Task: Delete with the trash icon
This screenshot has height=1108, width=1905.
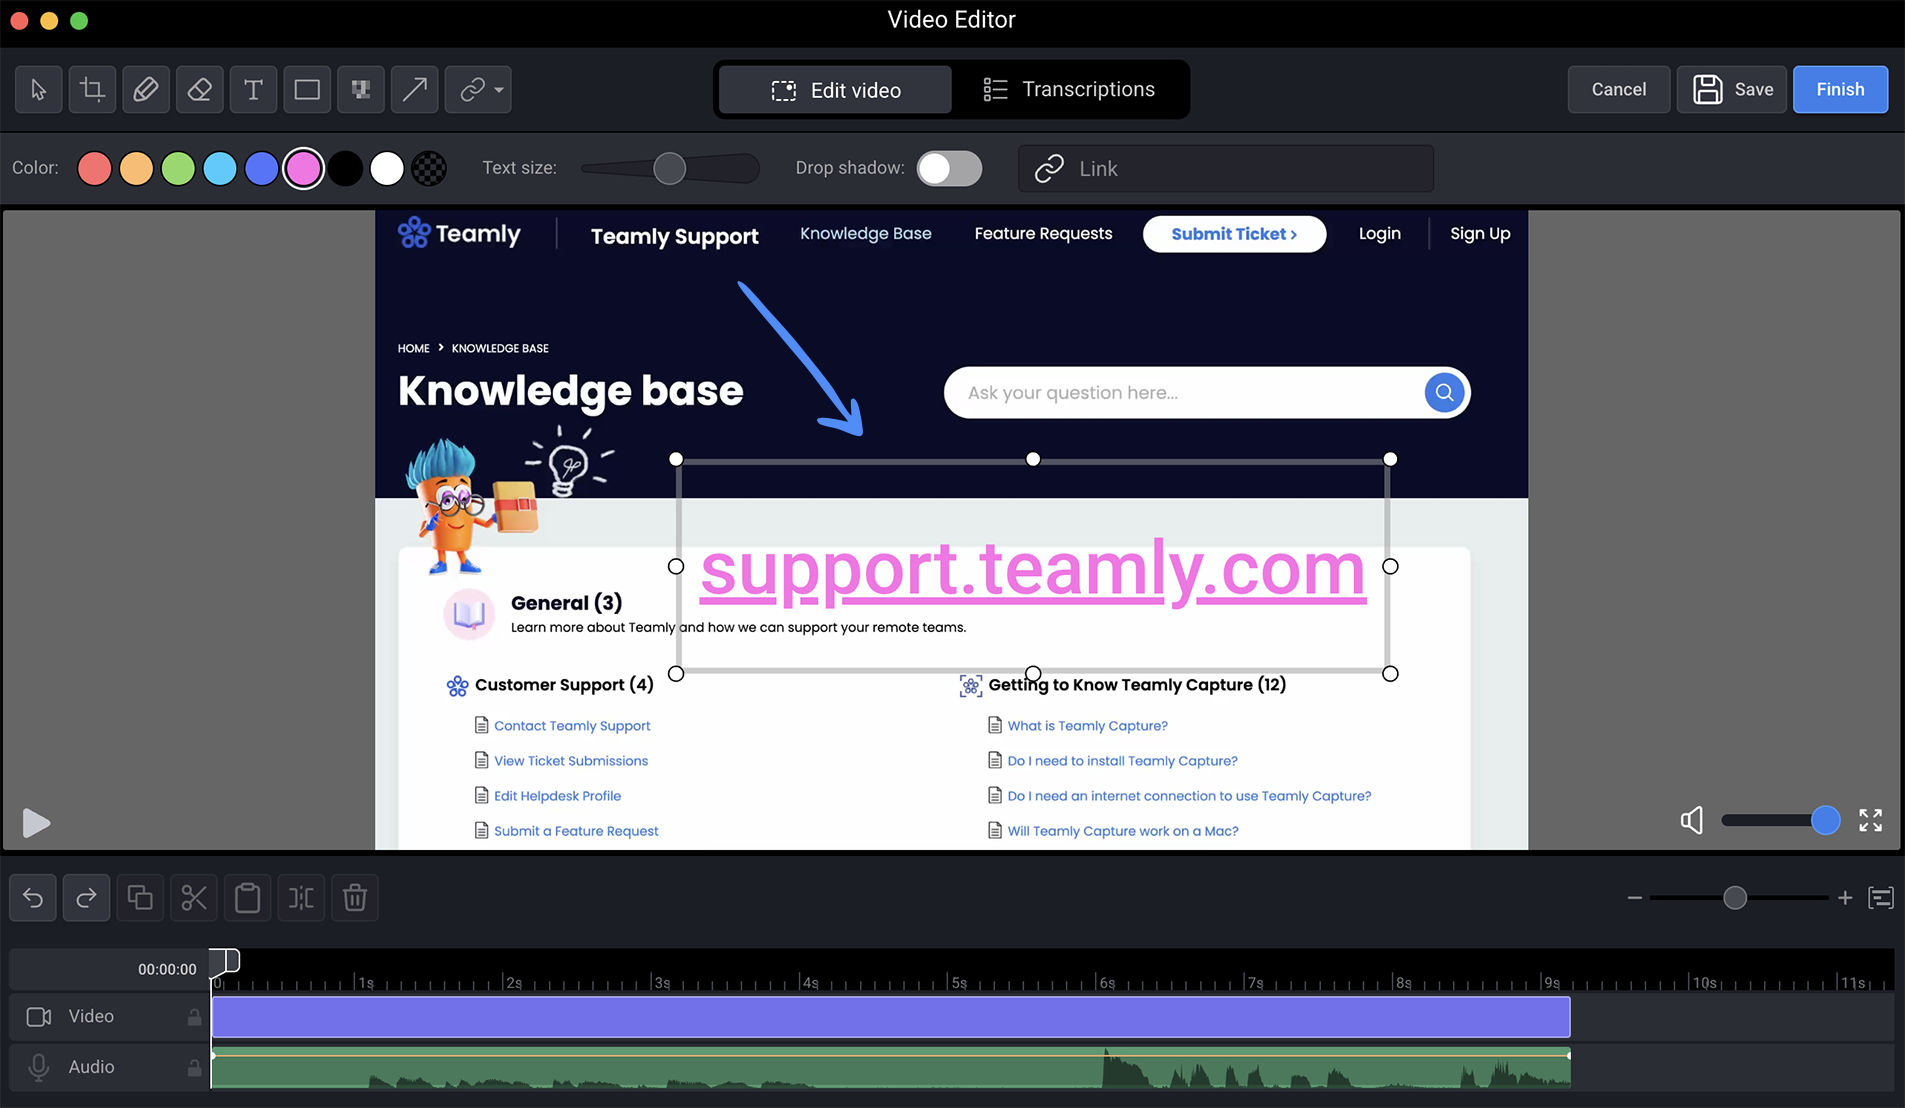Action: [x=355, y=898]
